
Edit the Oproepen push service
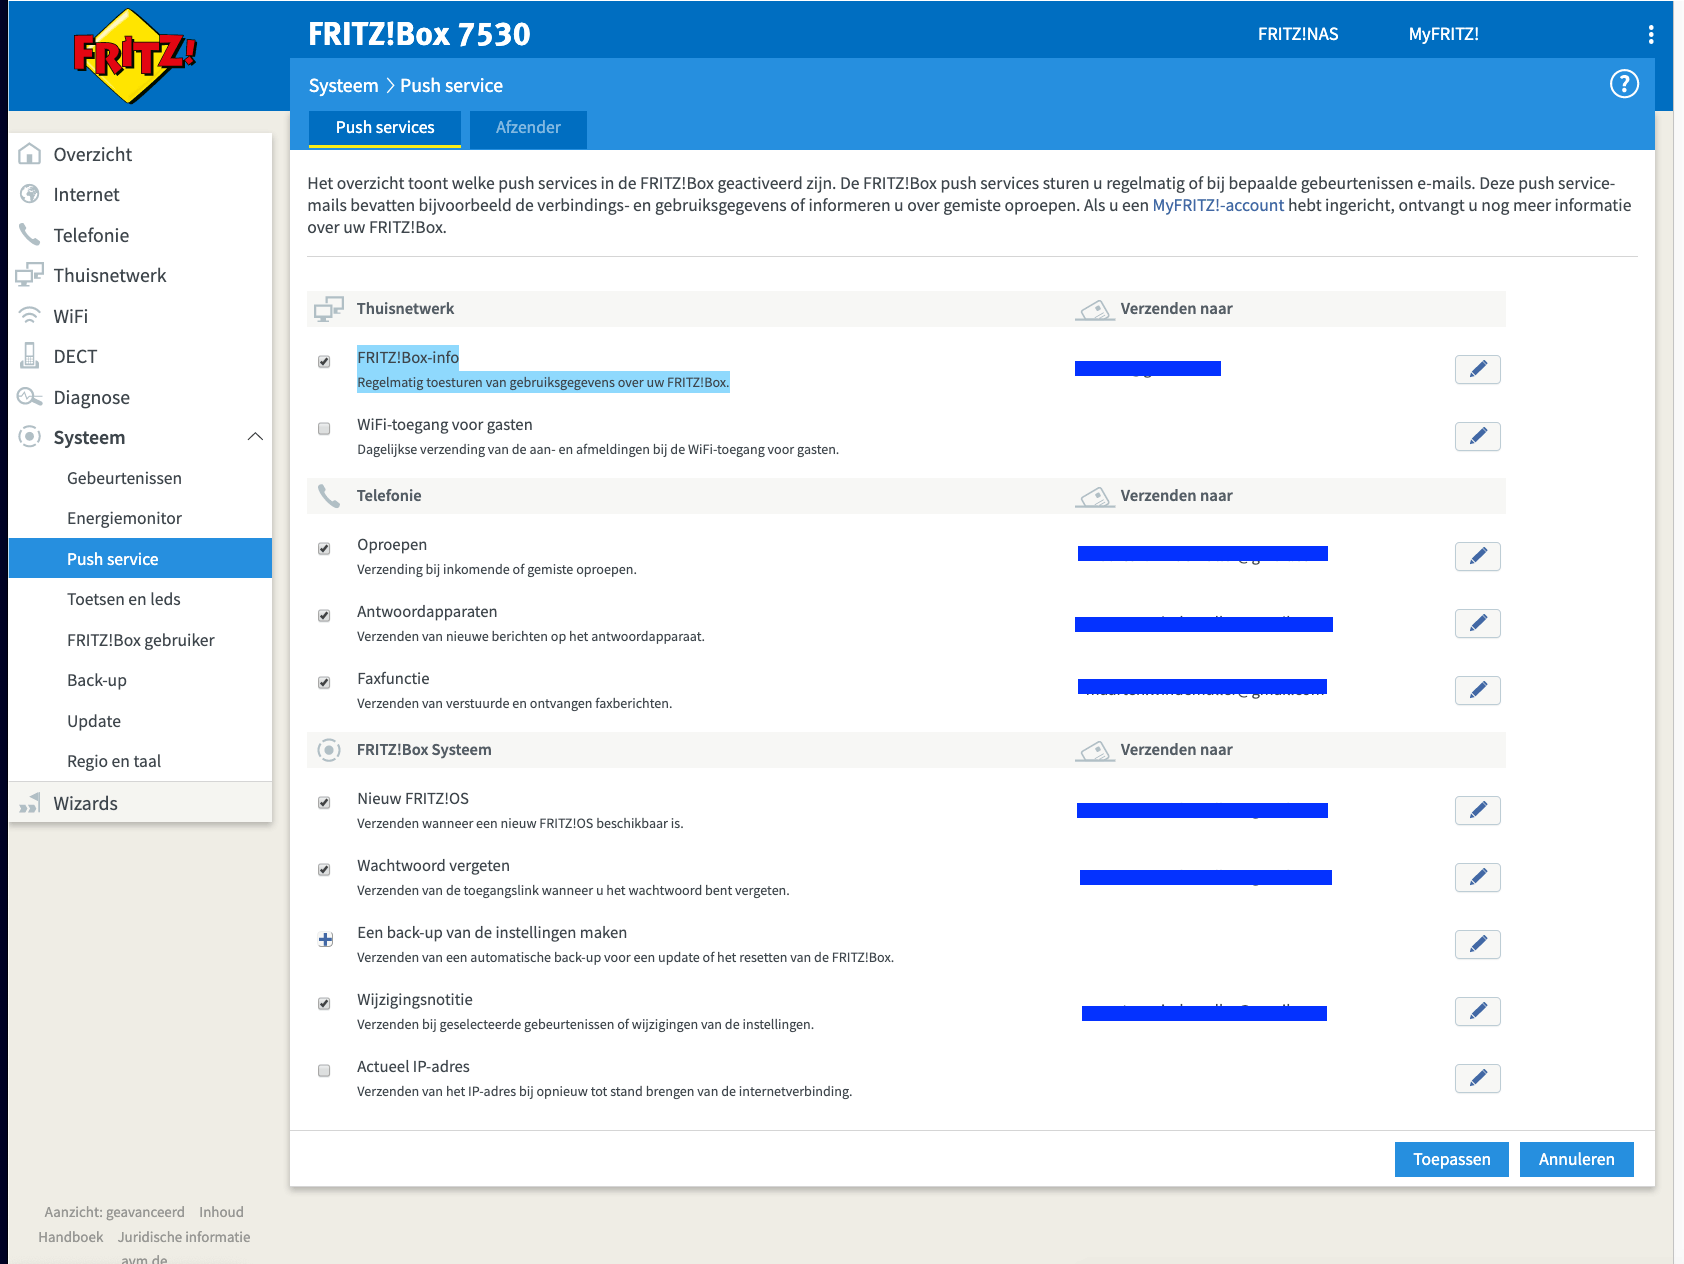pyautogui.click(x=1478, y=556)
